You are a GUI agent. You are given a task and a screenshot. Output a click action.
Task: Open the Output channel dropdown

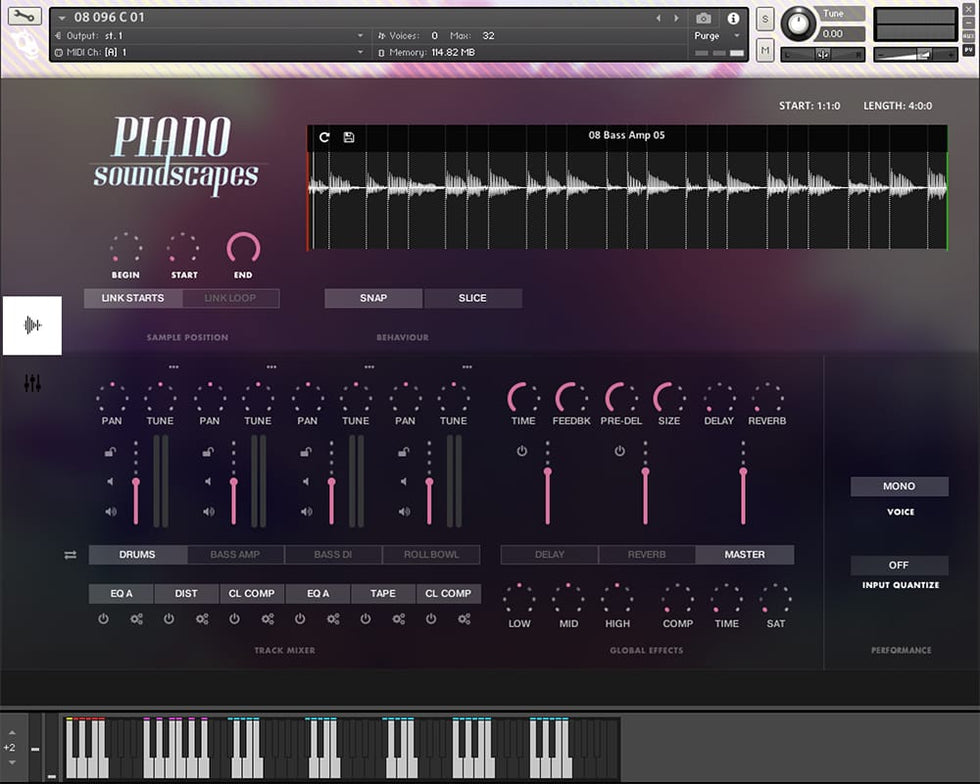361,36
